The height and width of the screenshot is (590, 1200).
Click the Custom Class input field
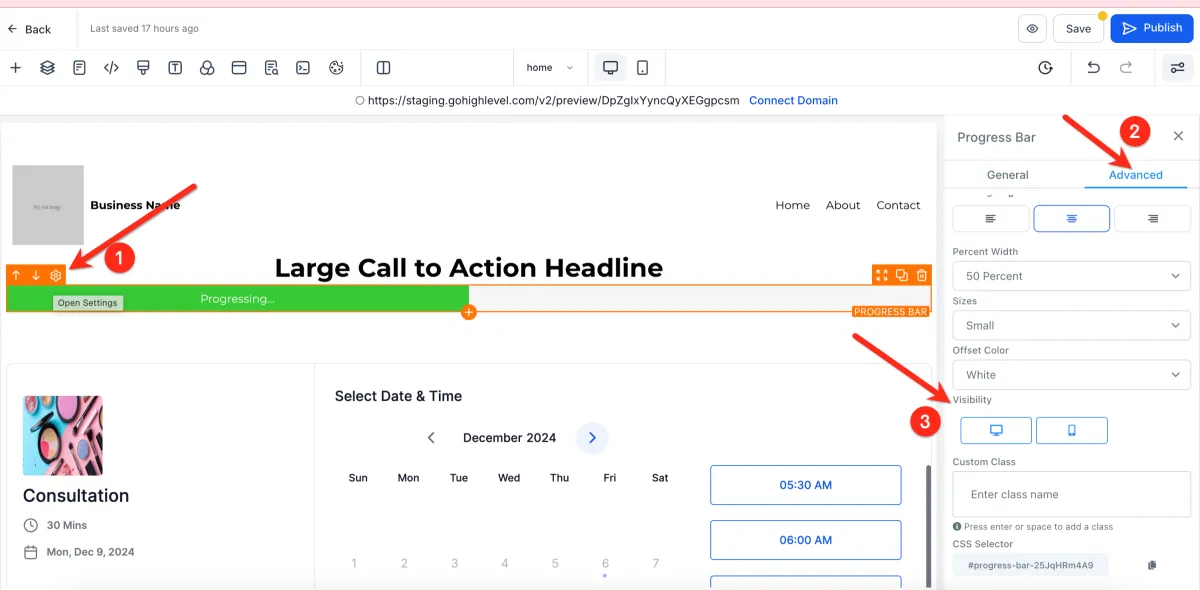click(x=1071, y=494)
